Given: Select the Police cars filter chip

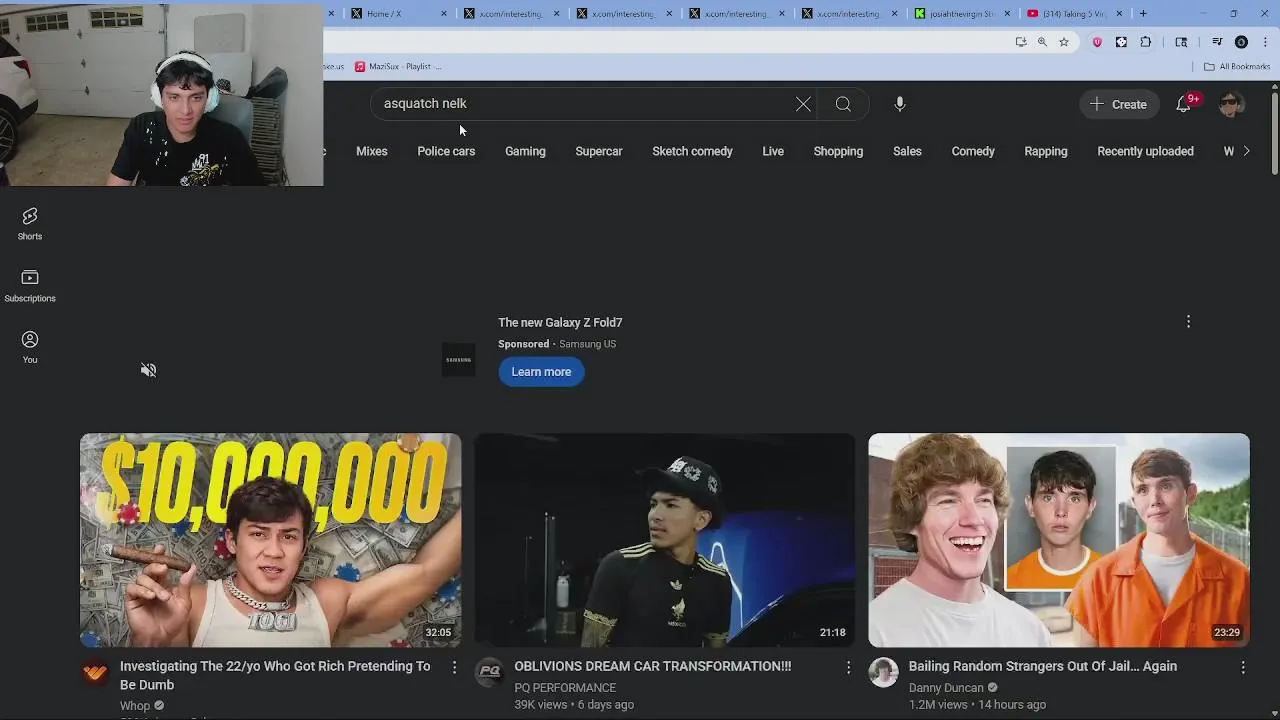Looking at the screenshot, I should [x=446, y=151].
